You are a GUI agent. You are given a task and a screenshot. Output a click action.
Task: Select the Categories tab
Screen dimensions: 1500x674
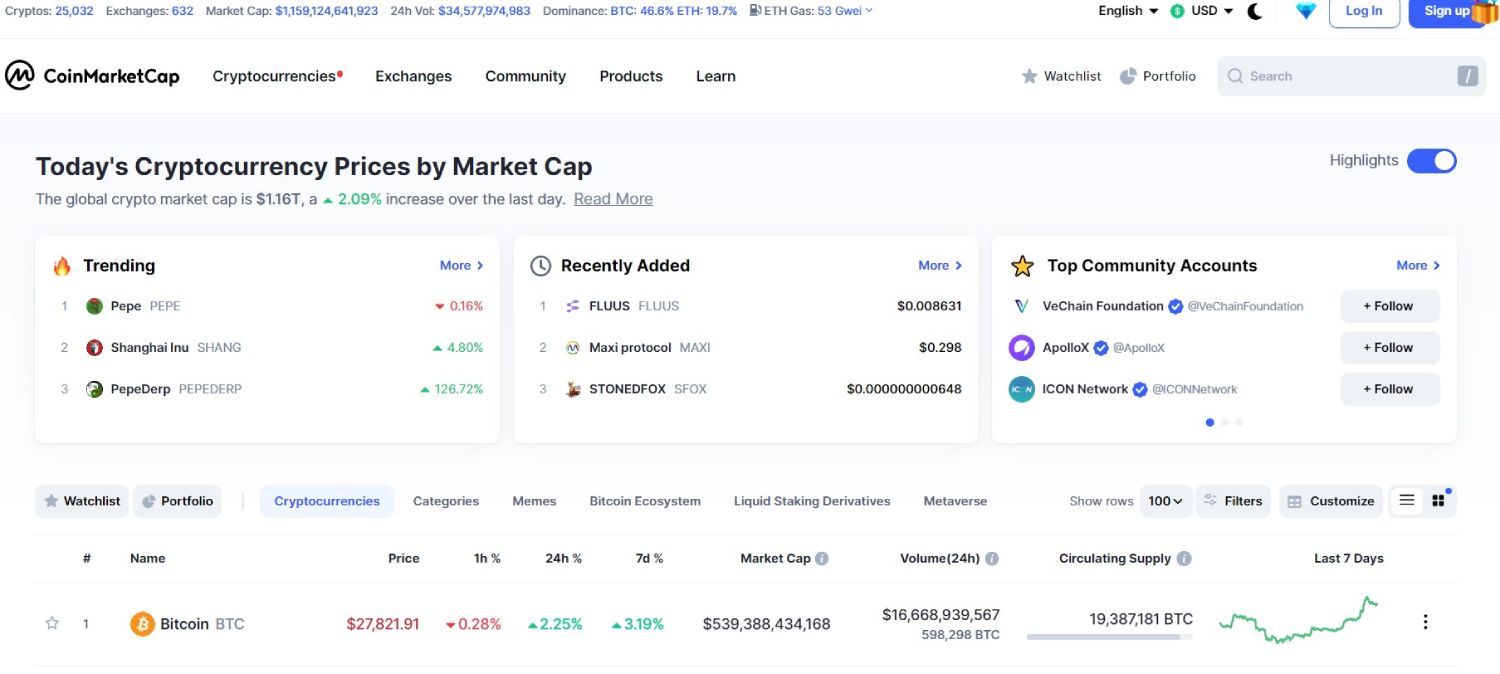pyautogui.click(x=446, y=501)
